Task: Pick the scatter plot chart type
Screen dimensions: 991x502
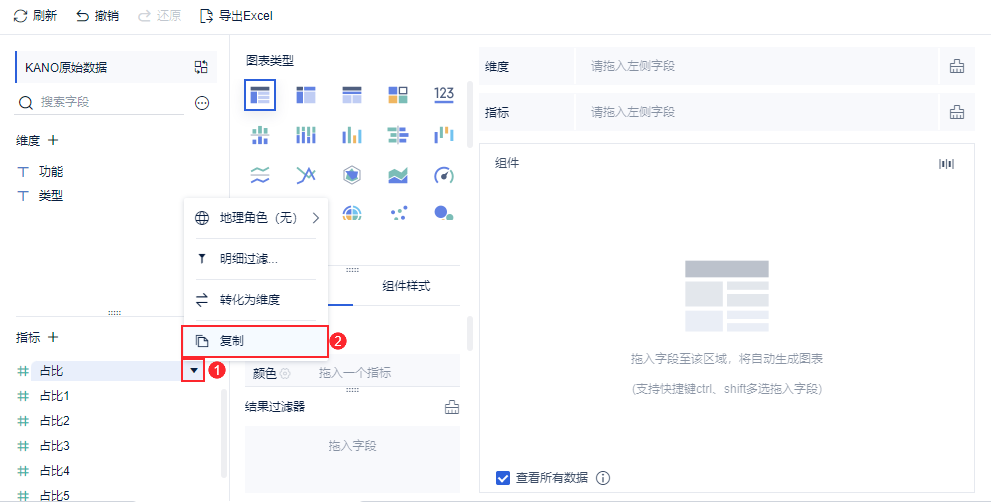Action: click(x=398, y=214)
